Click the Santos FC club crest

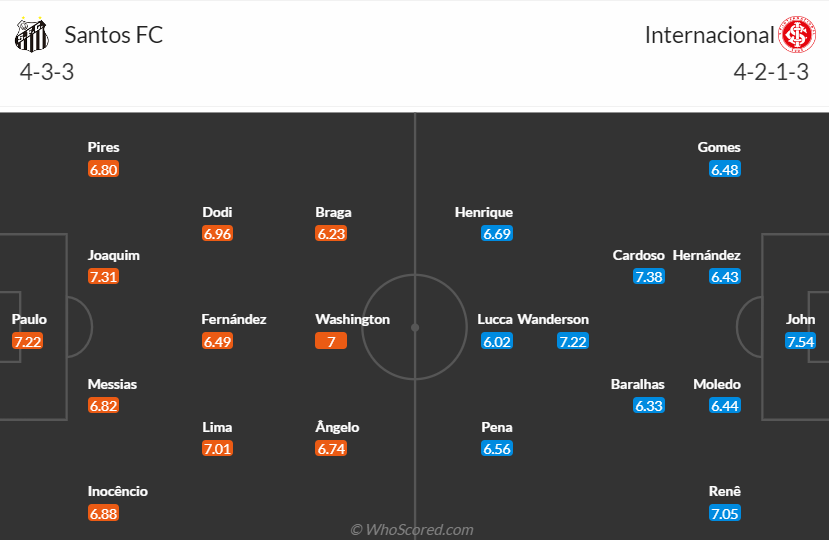tap(31, 35)
